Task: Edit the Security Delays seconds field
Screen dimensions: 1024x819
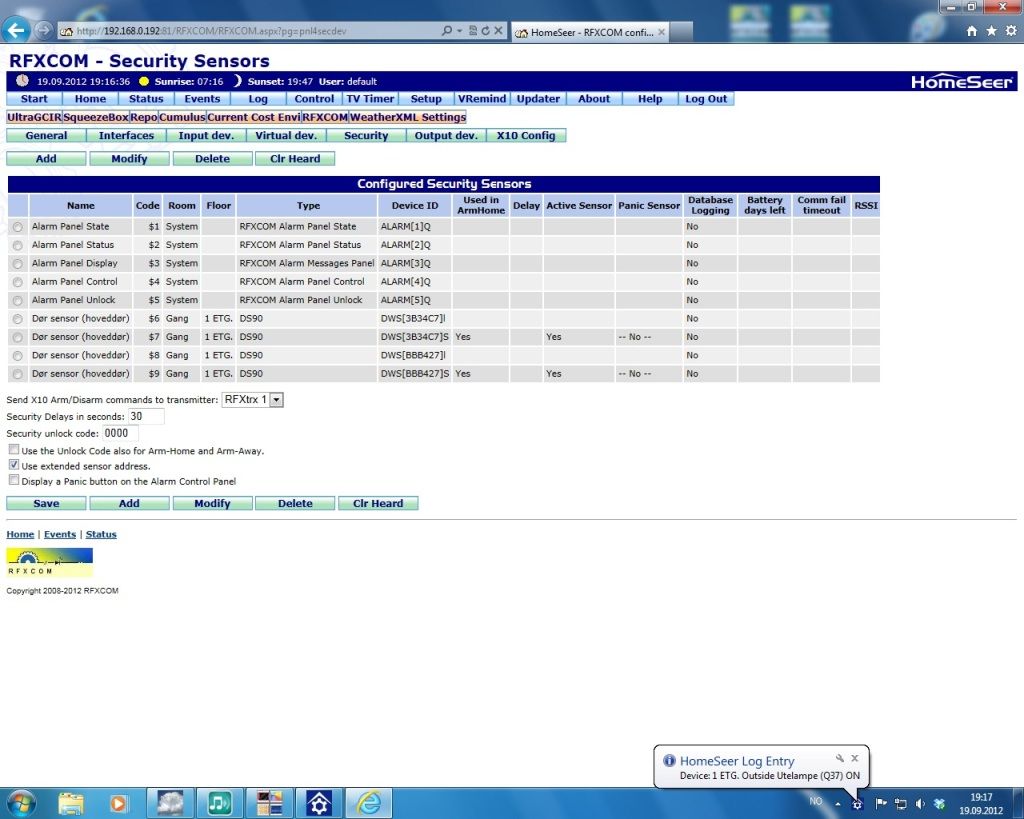Action: (x=146, y=417)
